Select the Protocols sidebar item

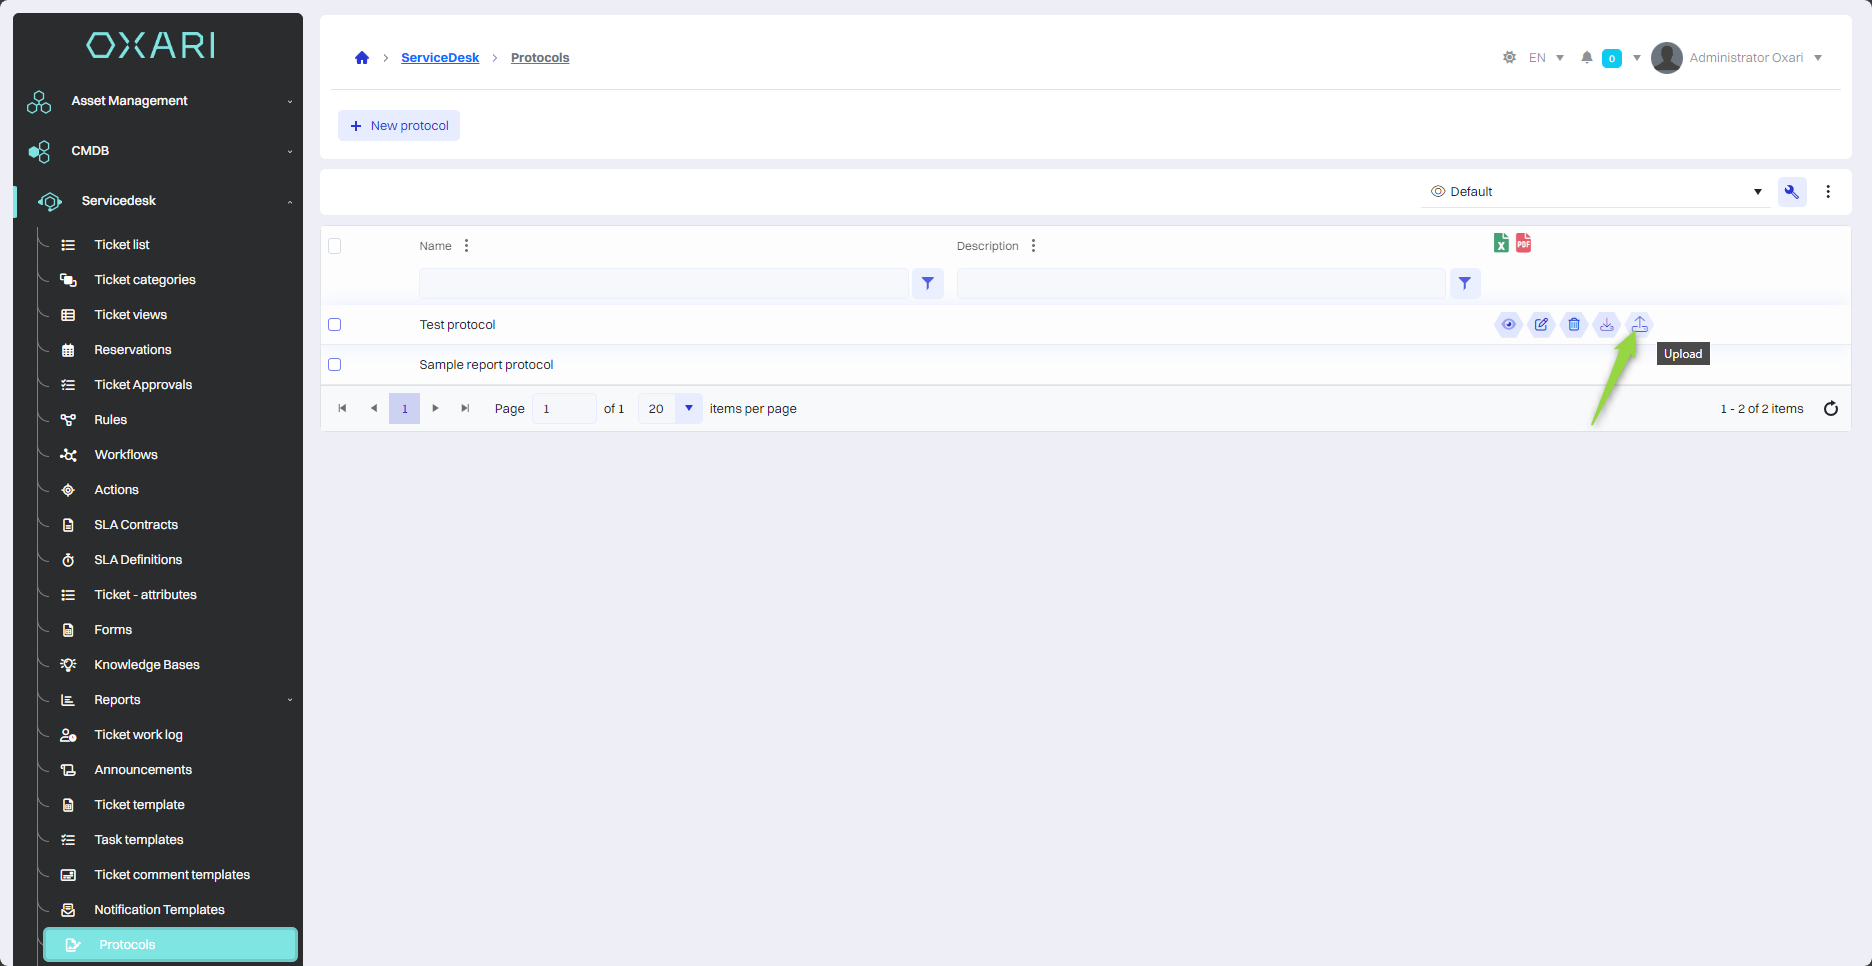[170, 945]
